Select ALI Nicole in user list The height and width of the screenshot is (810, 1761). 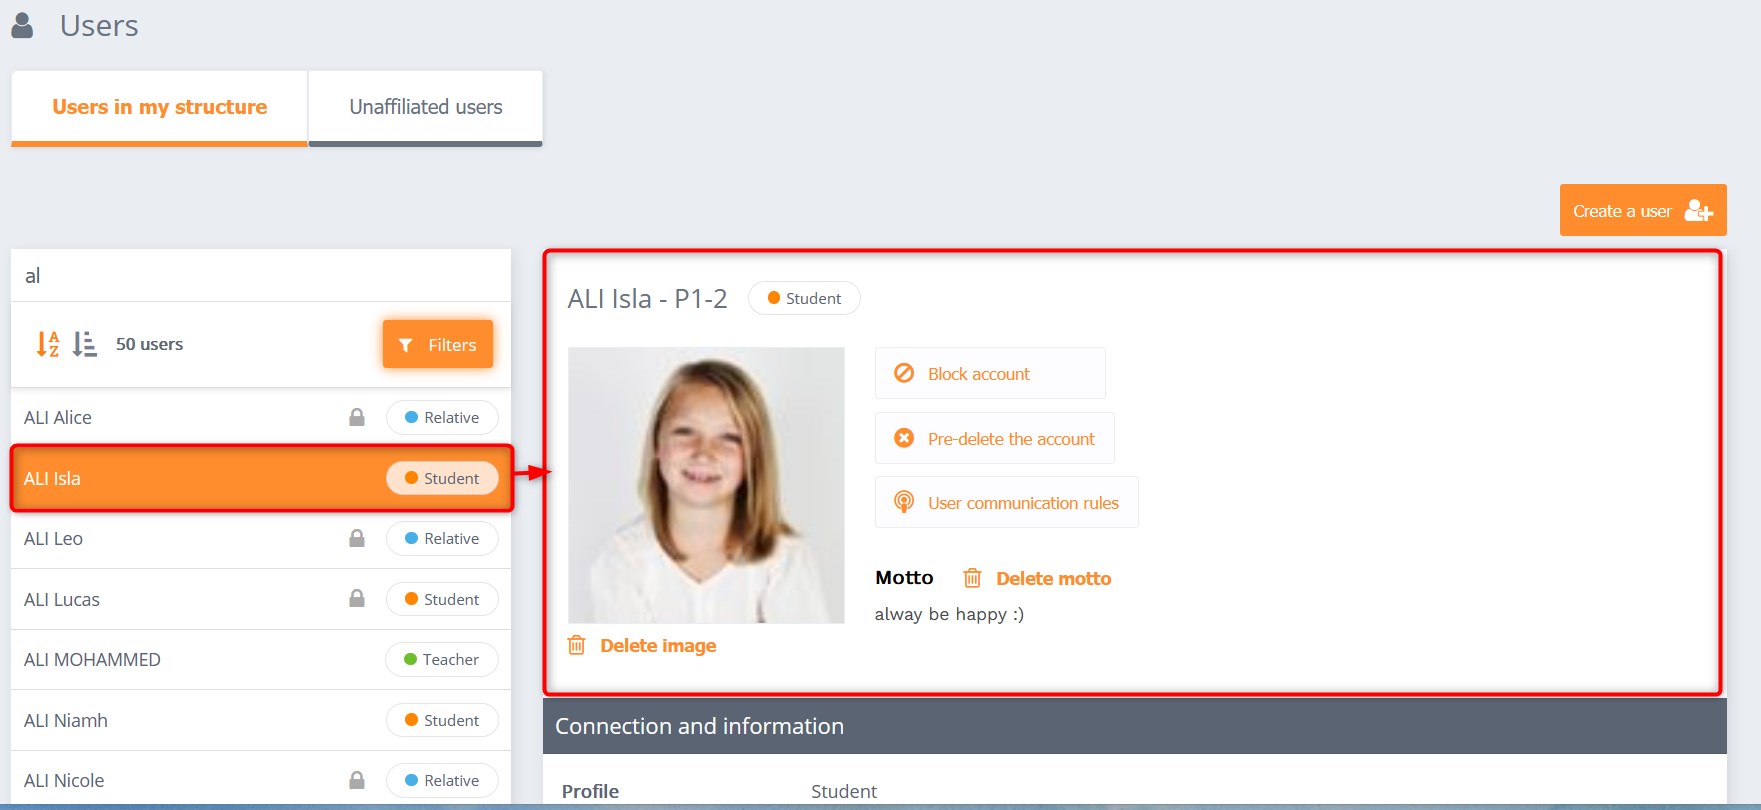[x=261, y=780]
